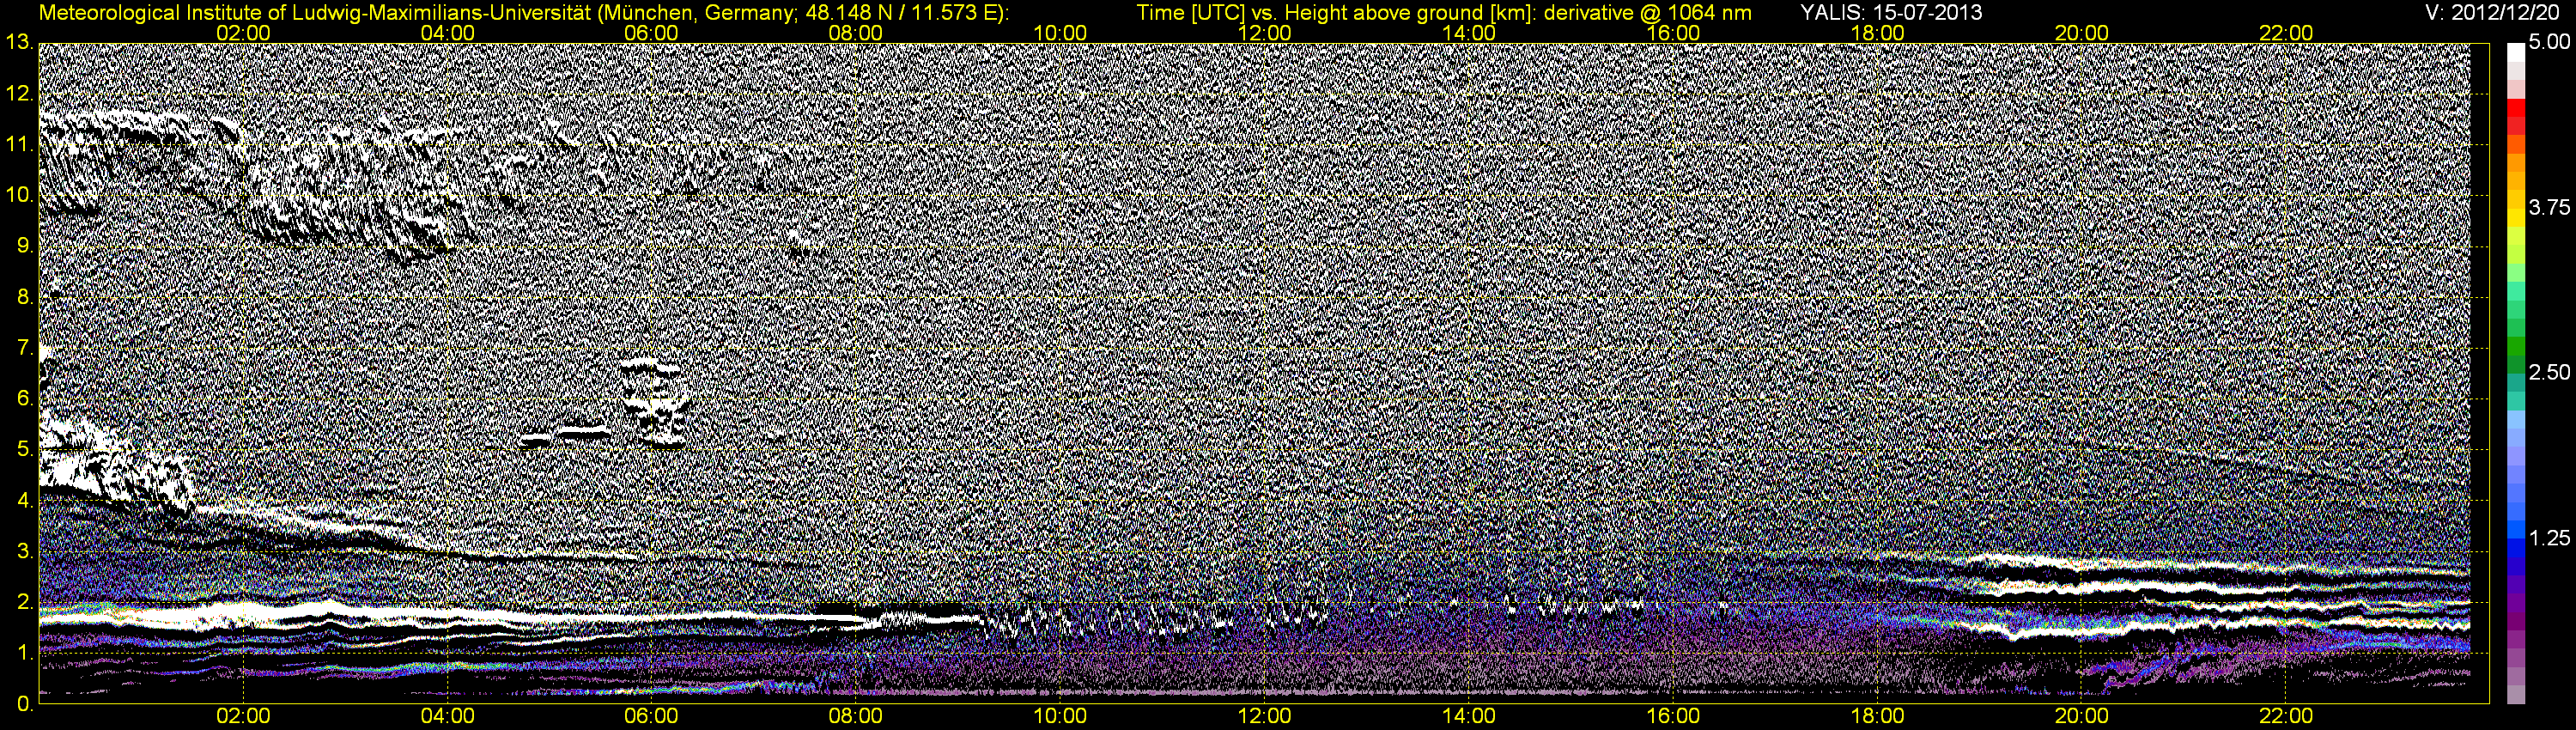Viewport: 2576px width, 730px height.
Task: Click the 18:00 label on the bottom time axis
Action: tap(1877, 717)
